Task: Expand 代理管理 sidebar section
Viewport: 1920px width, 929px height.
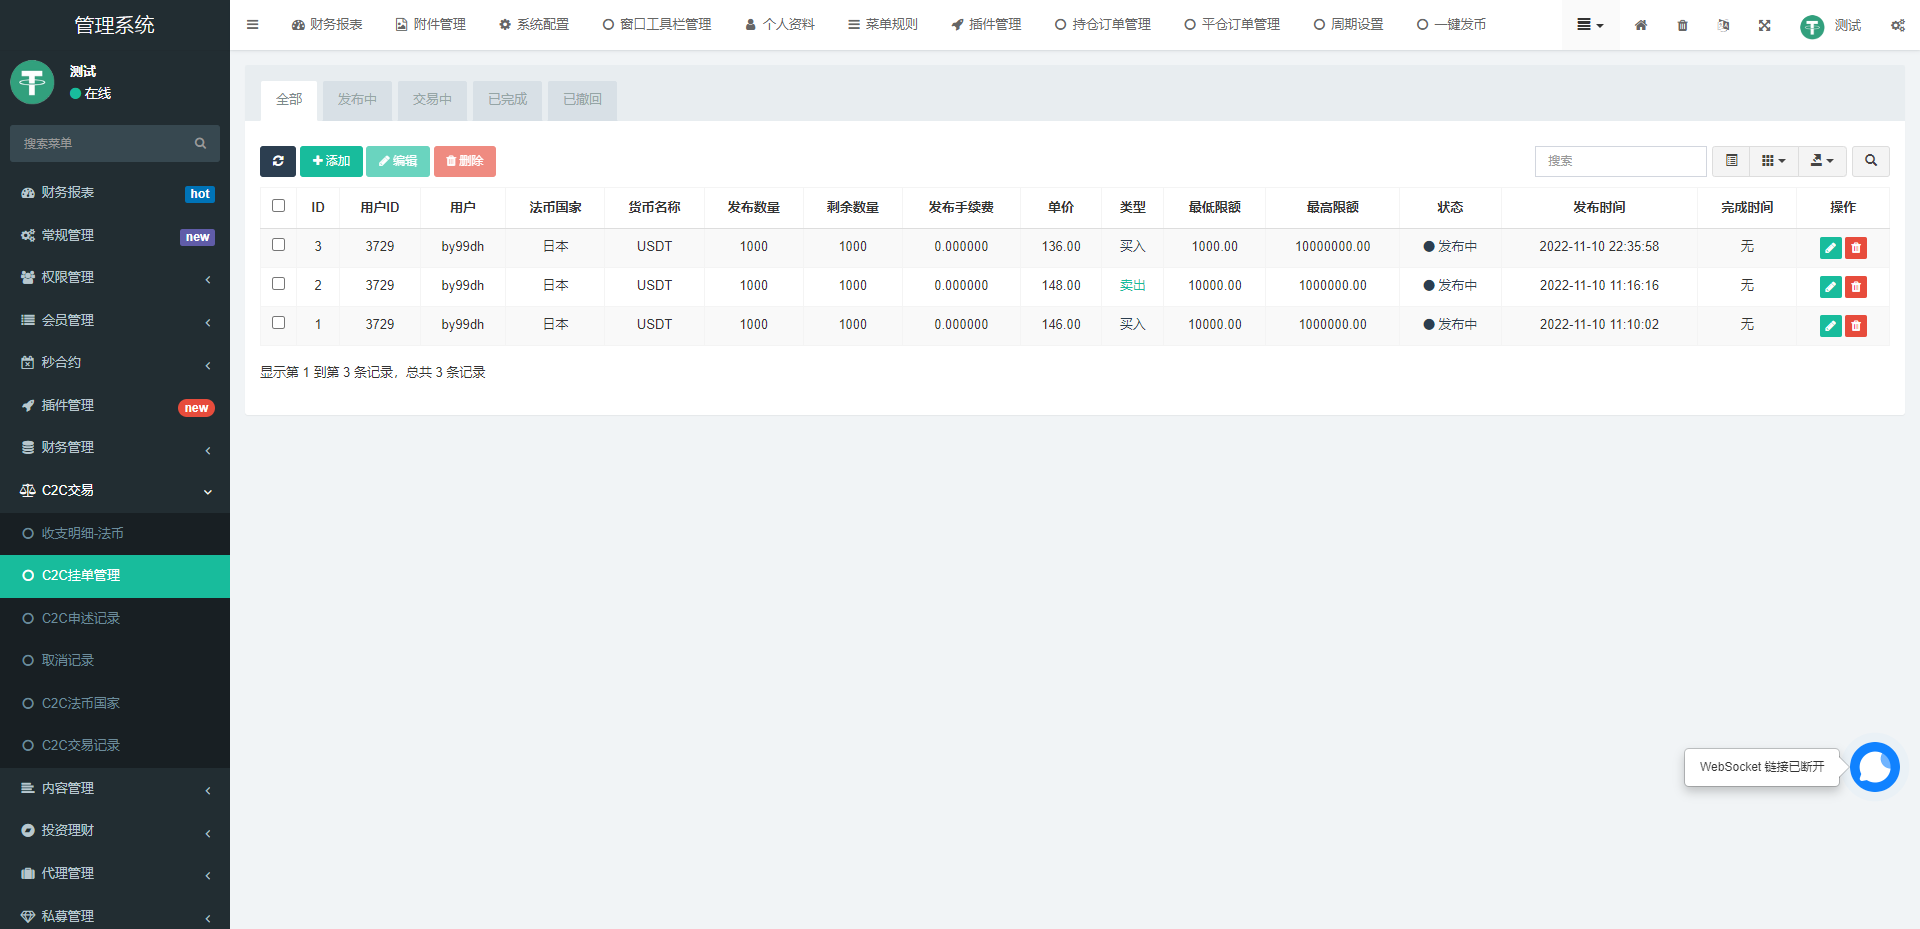Action: [115, 874]
